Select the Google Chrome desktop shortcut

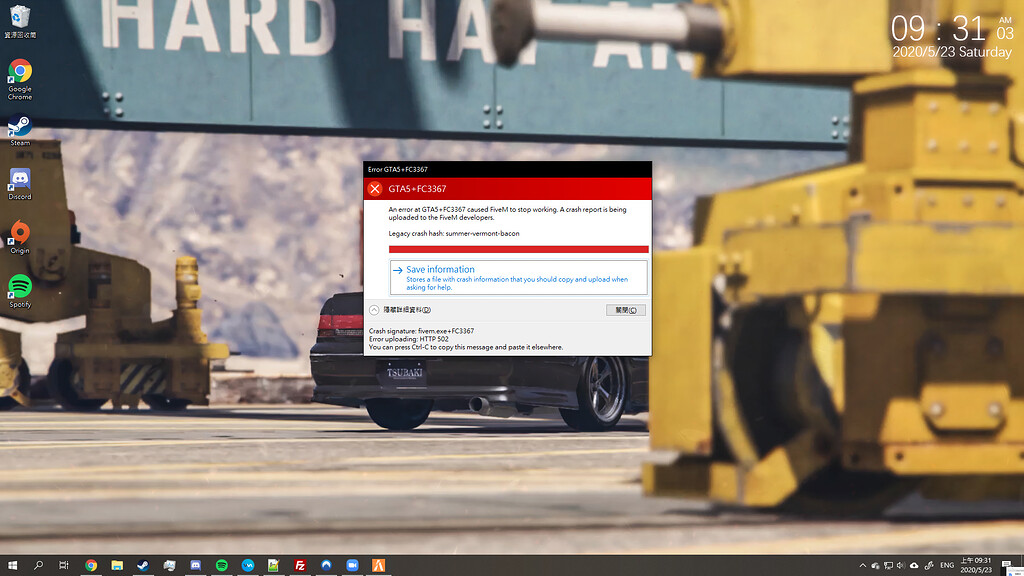(x=20, y=79)
